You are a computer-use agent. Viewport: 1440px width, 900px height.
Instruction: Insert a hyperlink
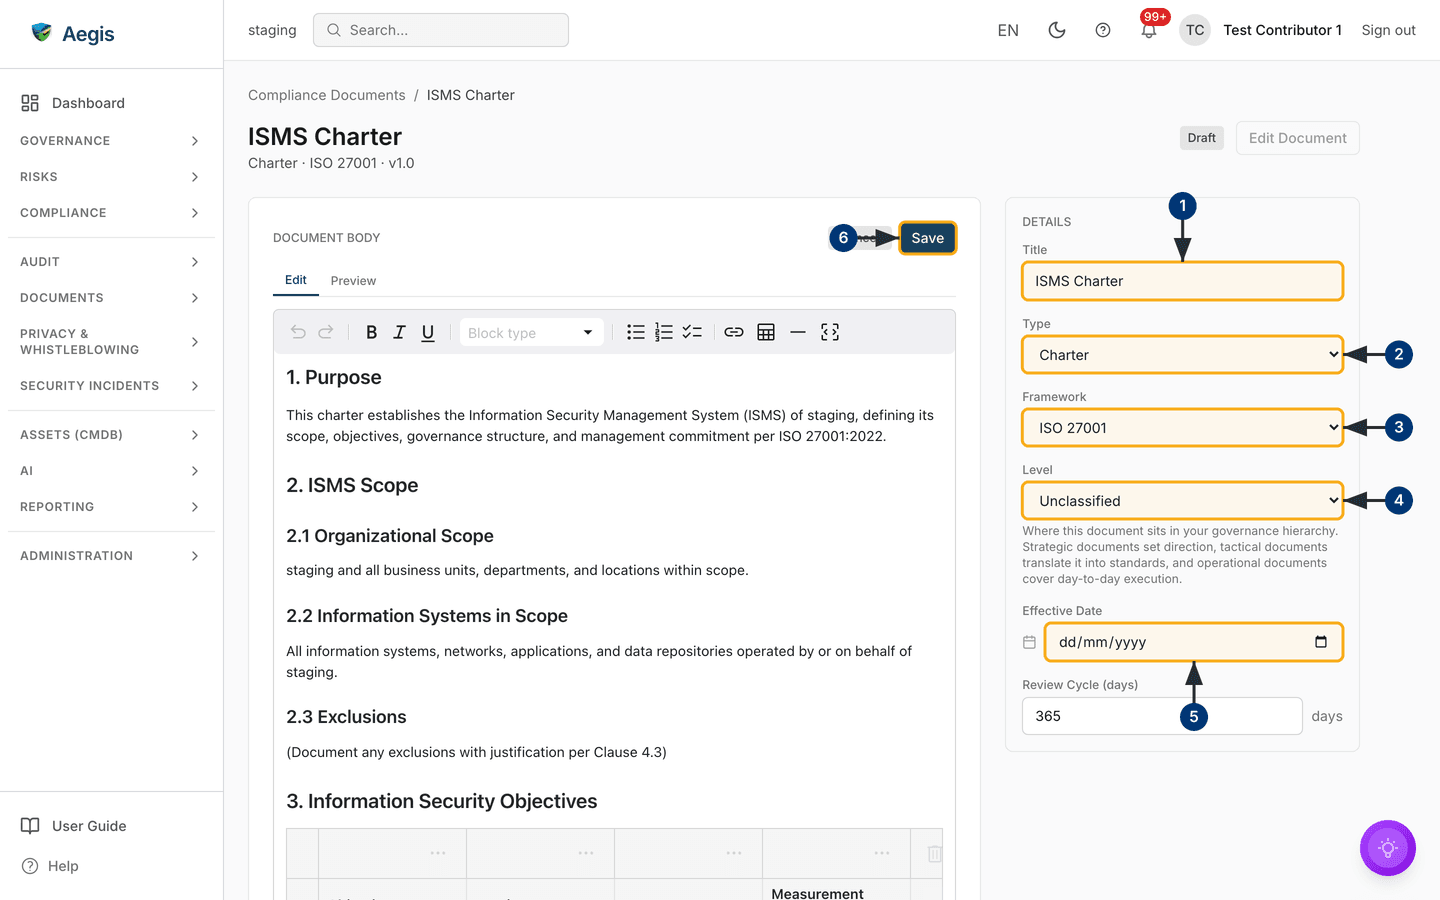pyautogui.click(x=734, y=332)
